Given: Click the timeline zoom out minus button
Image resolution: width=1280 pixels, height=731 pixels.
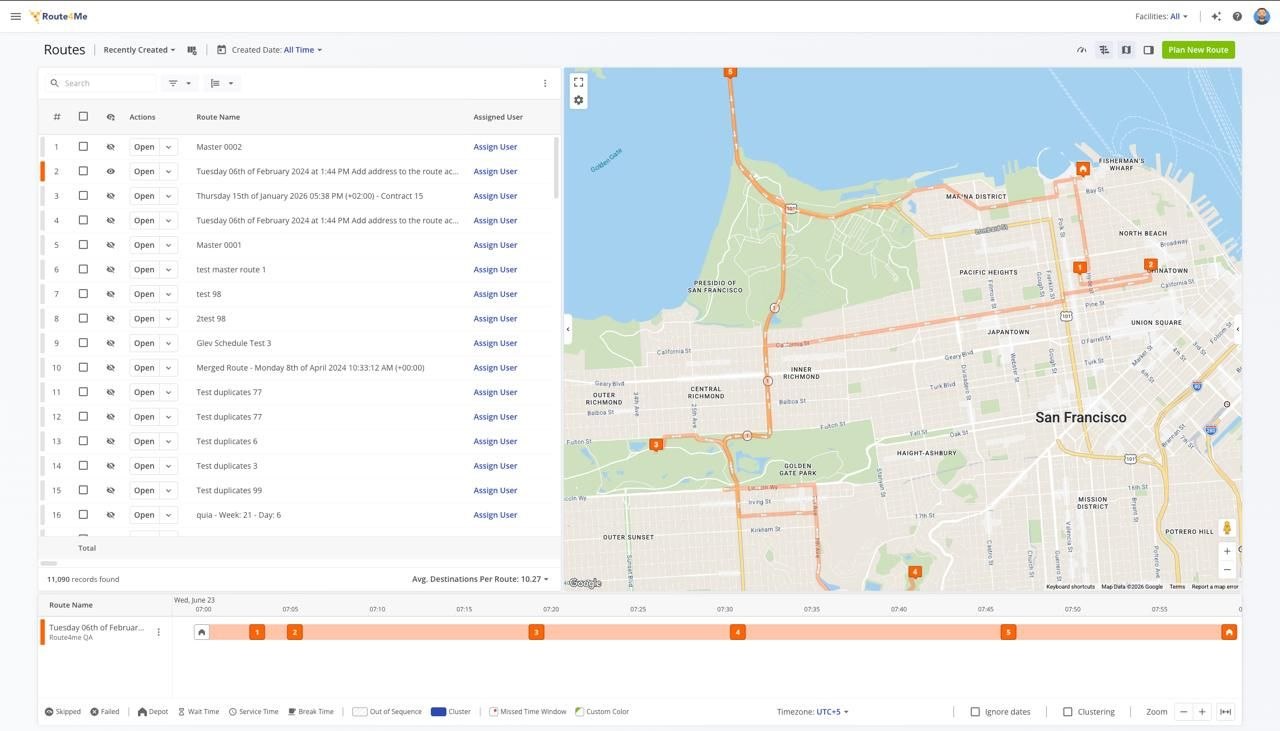Looking at the screenshot, I should pos(1183,712).
